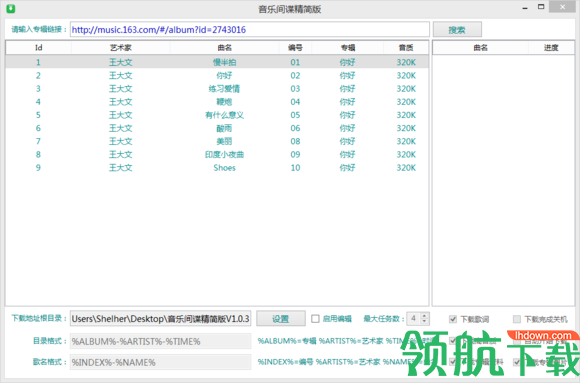Click track number 09 cell

click(x=295, y=155)
